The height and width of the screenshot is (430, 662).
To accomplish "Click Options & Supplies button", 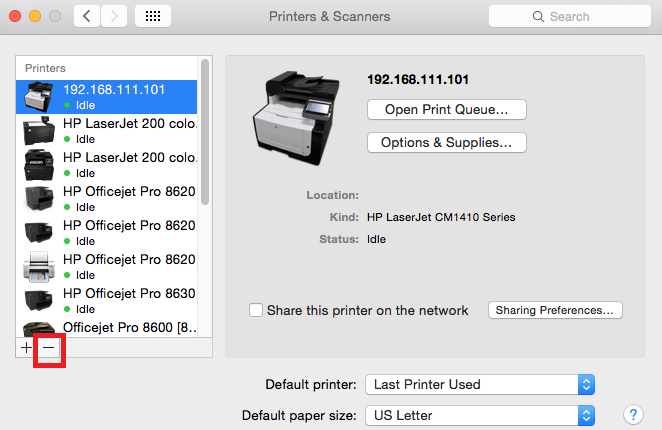I will pos(446,143).
